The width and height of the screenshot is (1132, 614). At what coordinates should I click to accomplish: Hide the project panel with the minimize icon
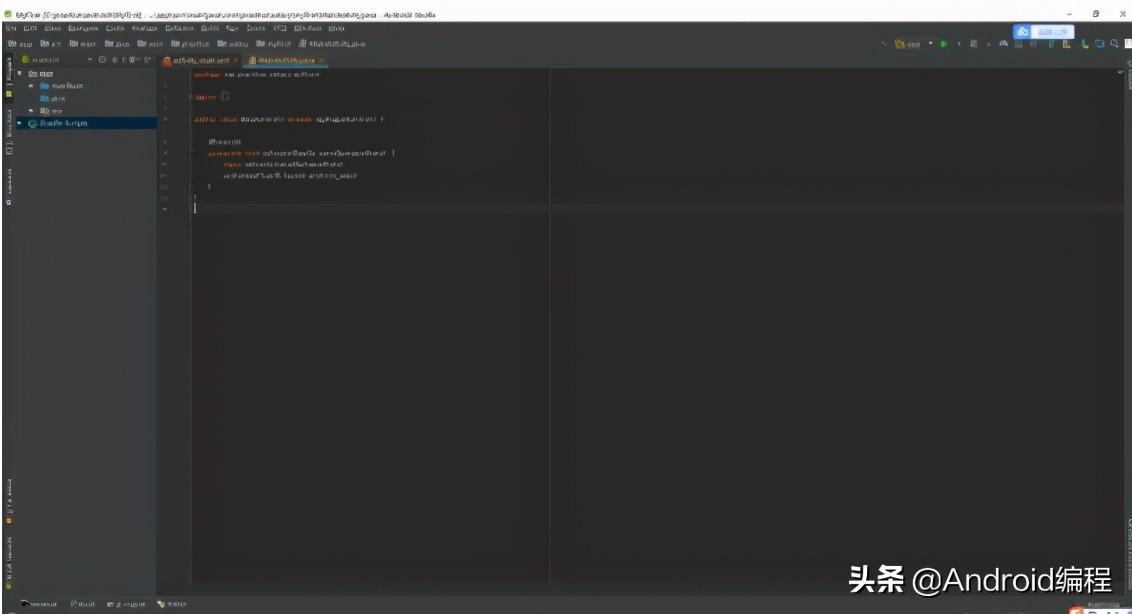[147, 60]
